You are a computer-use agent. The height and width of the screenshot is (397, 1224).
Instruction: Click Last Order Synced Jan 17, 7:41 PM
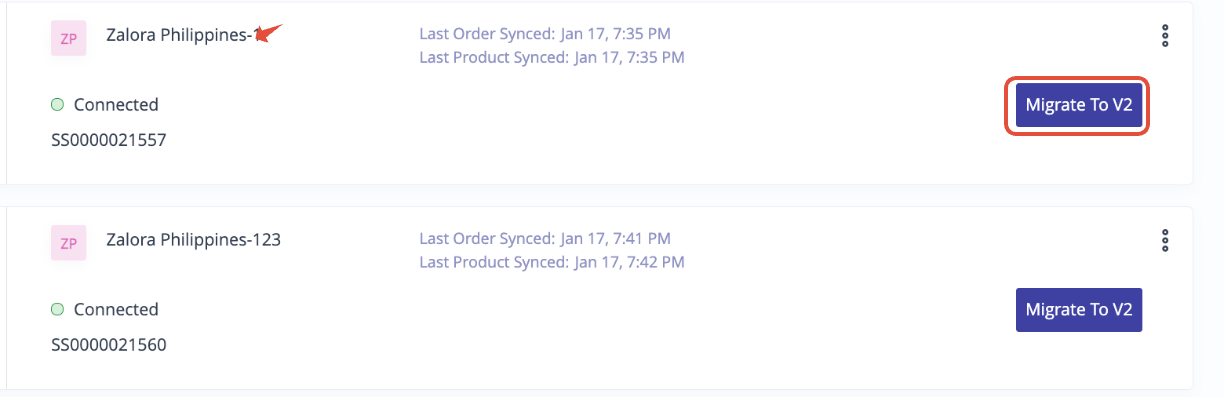click(545, 239)
